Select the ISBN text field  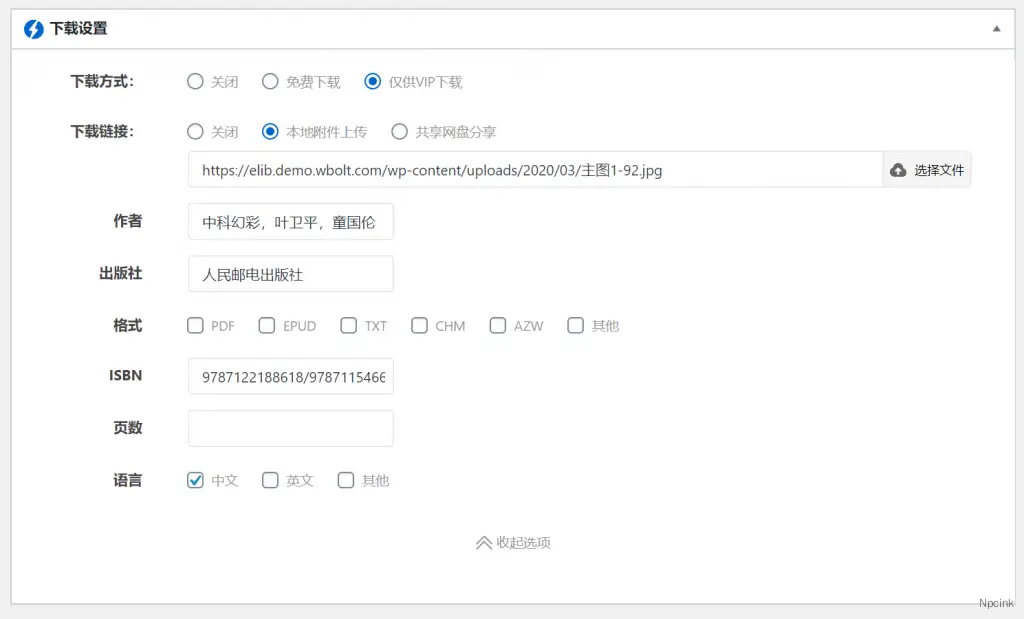pyautogui.click(x=290, y=376)
